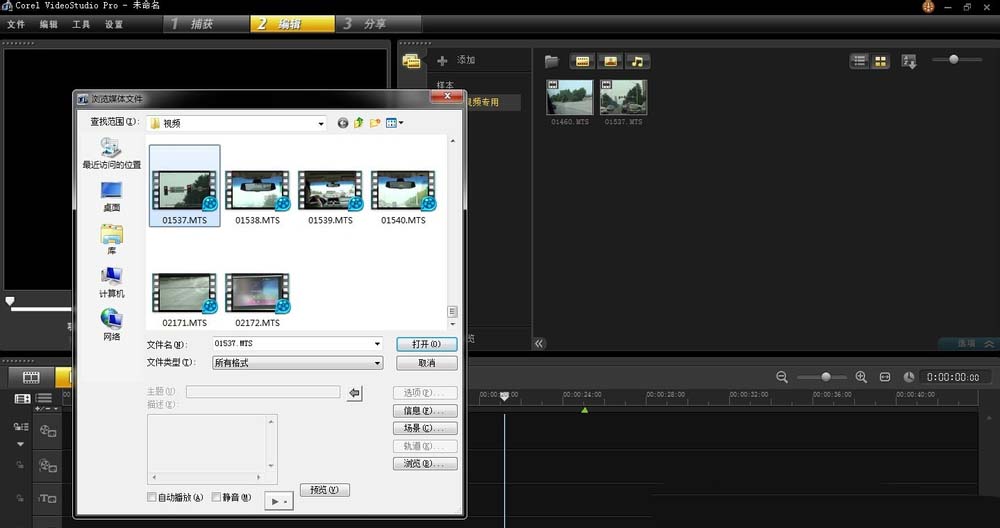Viewport: 1000px width, 528px height.
Task: Open the 文件 menu
Action: [15, 24]
